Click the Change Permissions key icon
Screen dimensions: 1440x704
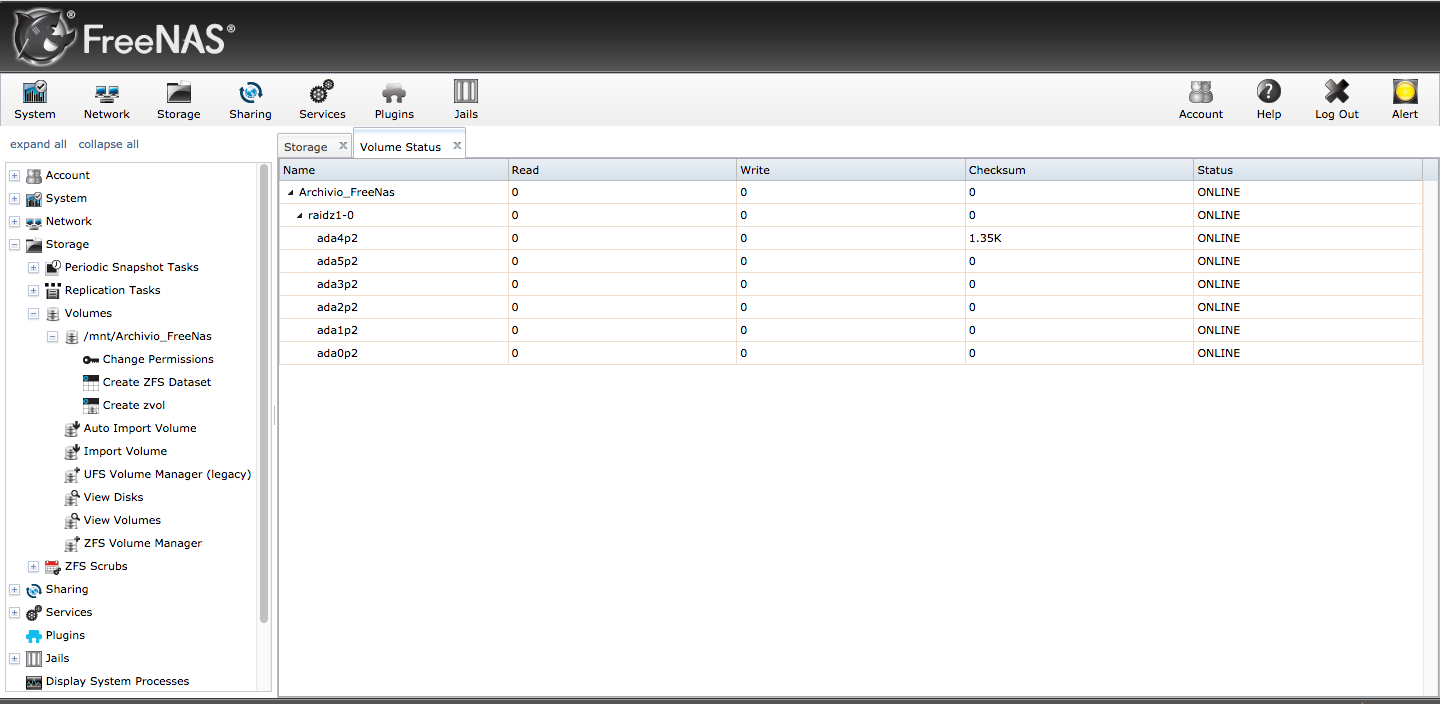pos(91,360)
